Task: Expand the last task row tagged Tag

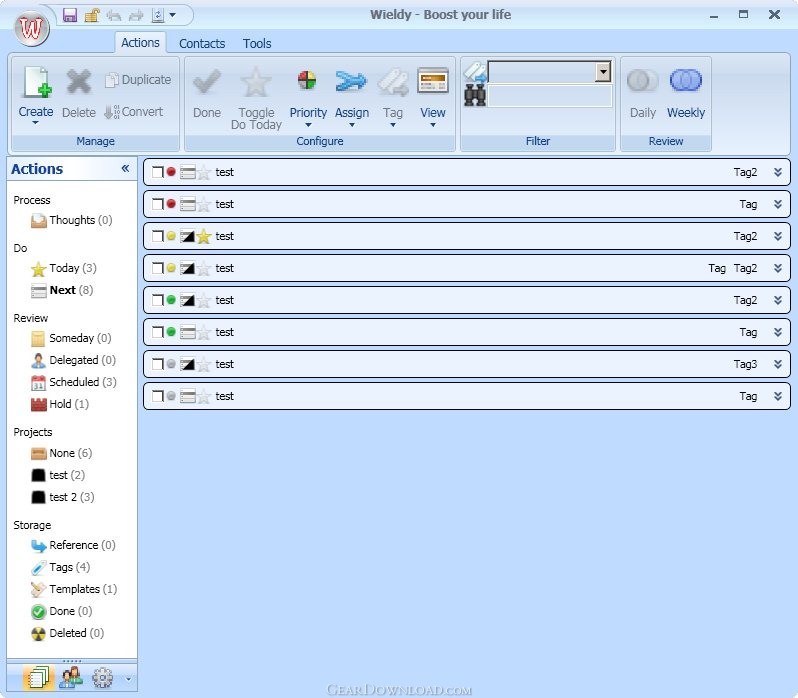Action: [778, 396]
